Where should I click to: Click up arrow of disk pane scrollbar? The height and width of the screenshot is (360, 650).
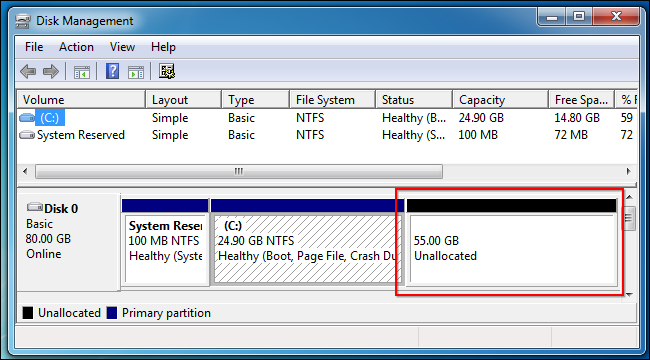point(629,197)
